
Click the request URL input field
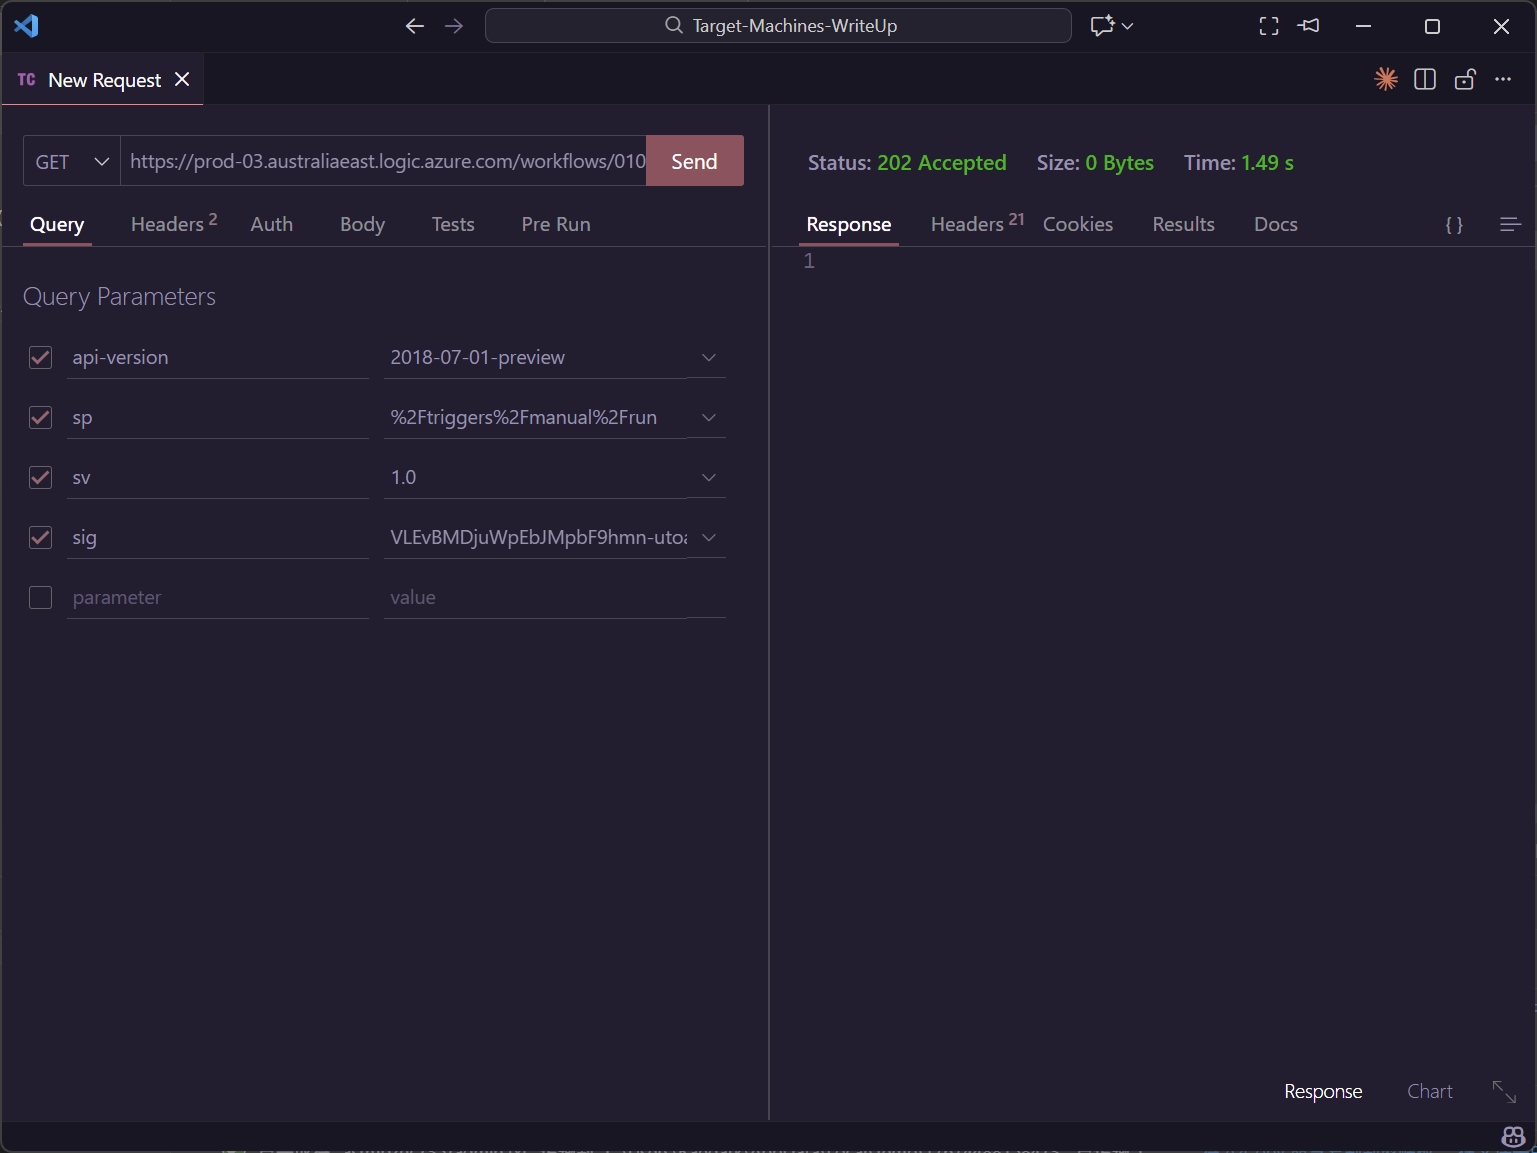click(385, 162)
